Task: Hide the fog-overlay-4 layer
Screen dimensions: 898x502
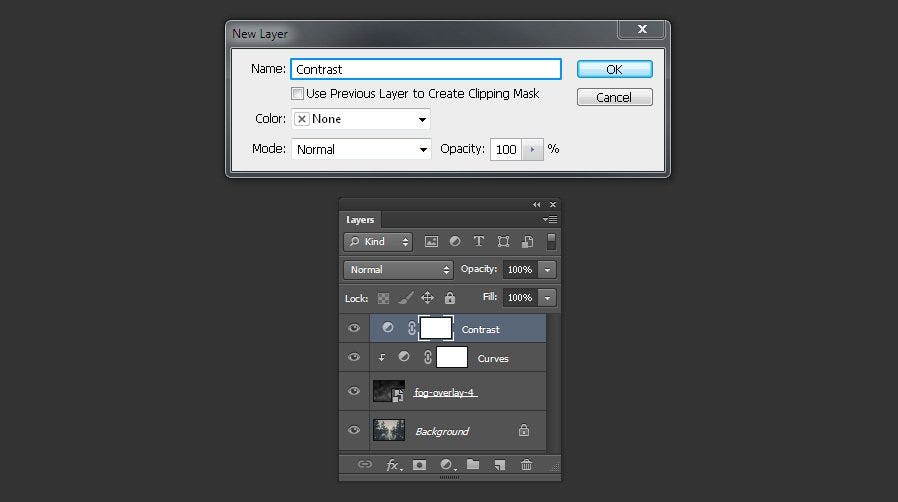Action: [x=354, y=391]
